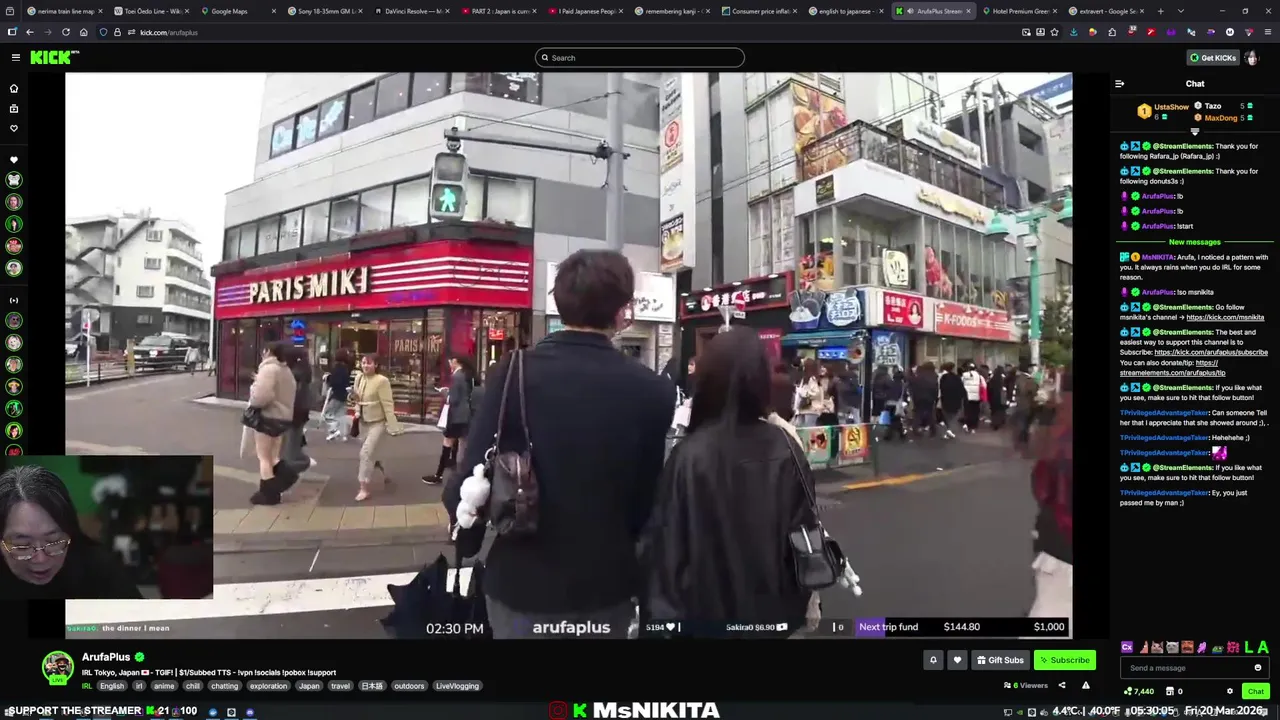1280x720 pixels.
Task: Open UstaShow top gifter entry
Action: coord(1163,111)
